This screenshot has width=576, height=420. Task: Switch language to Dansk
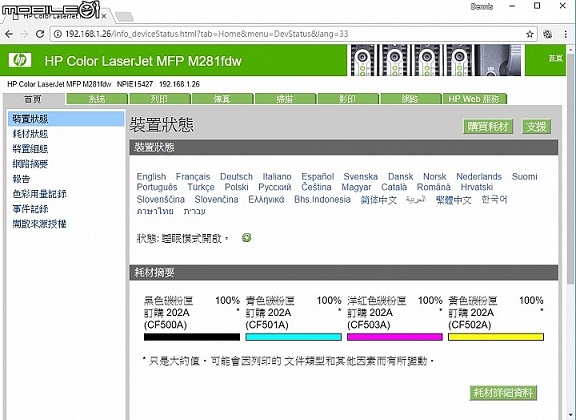point(400,177)
